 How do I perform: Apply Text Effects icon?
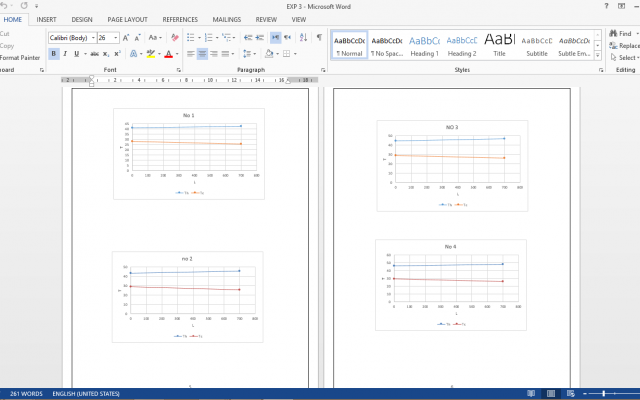coord(133,54)
